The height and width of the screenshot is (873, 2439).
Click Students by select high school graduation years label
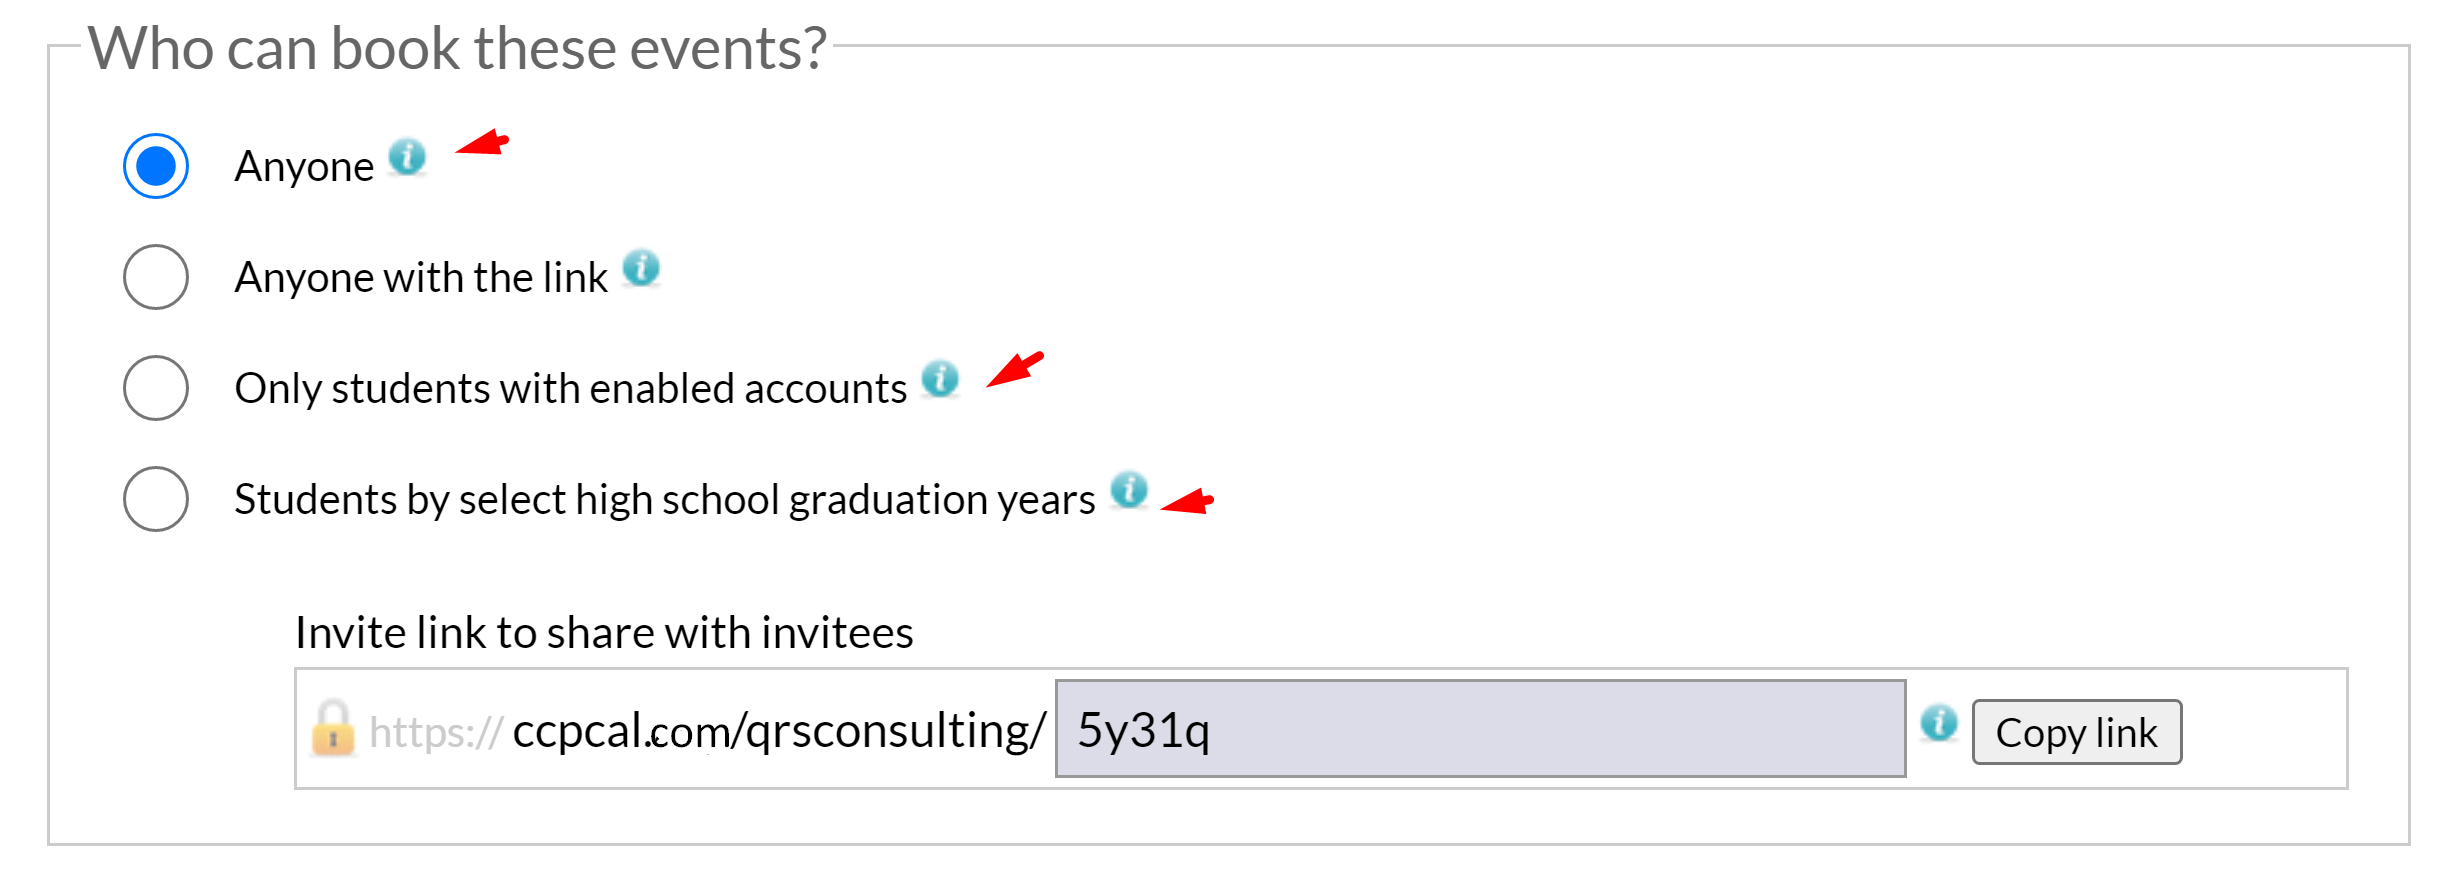click(665, 499)
